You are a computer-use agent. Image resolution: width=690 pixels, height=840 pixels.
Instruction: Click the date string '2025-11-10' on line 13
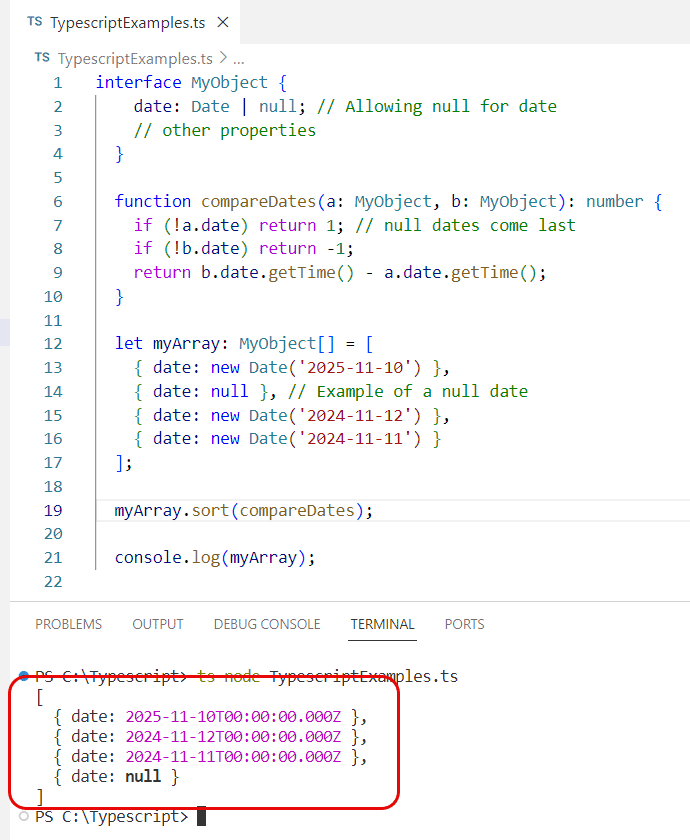(x=355, y=368)
